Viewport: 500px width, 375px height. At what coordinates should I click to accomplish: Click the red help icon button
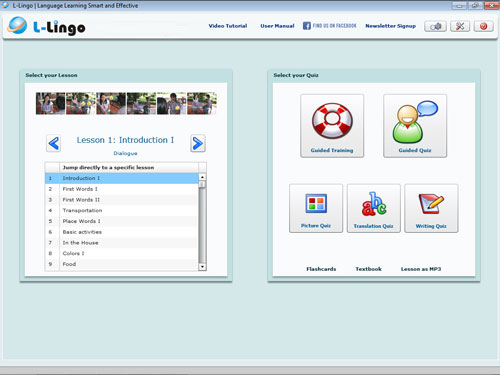click(x=483, y=26)
